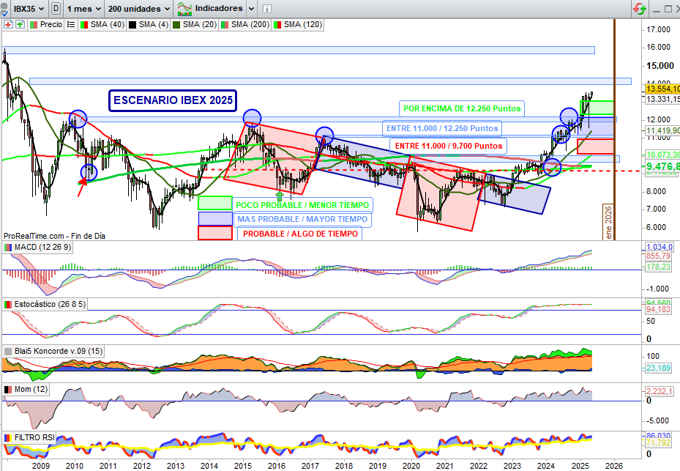Click the Indicadores chart icon
Screen dimensions: 680x471
point(184,8)
